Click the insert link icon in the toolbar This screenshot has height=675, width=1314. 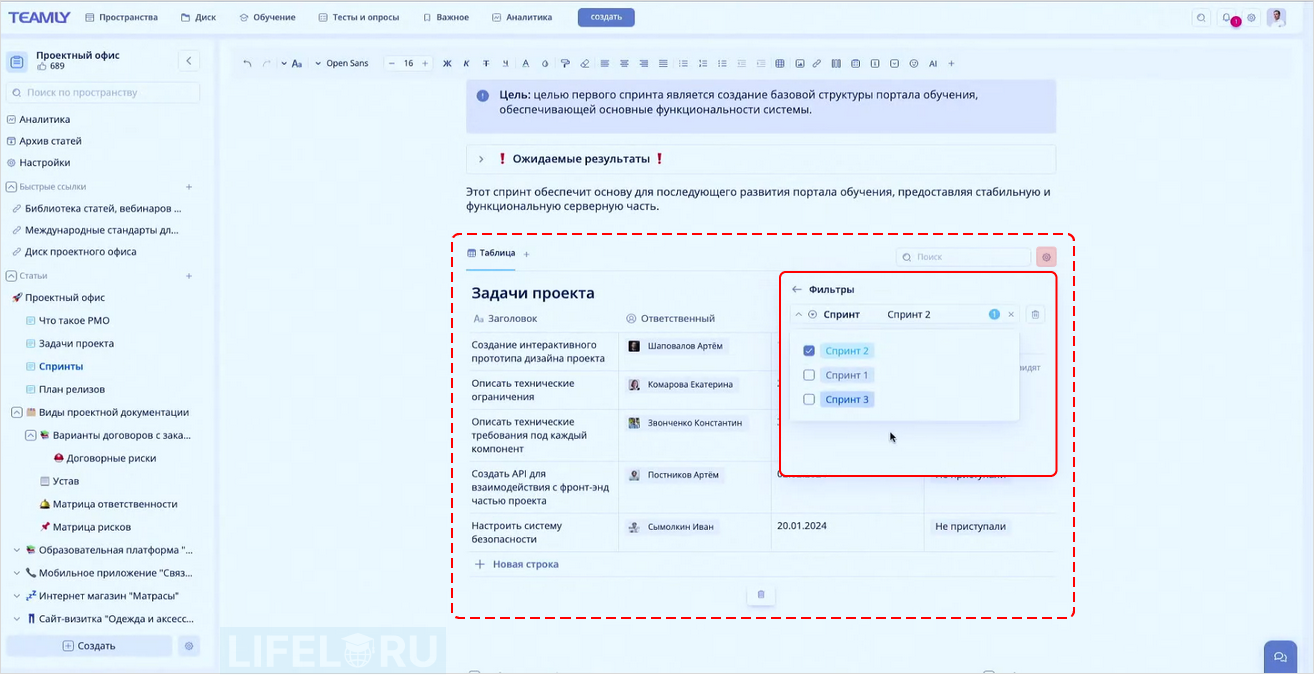pos(816,63)
